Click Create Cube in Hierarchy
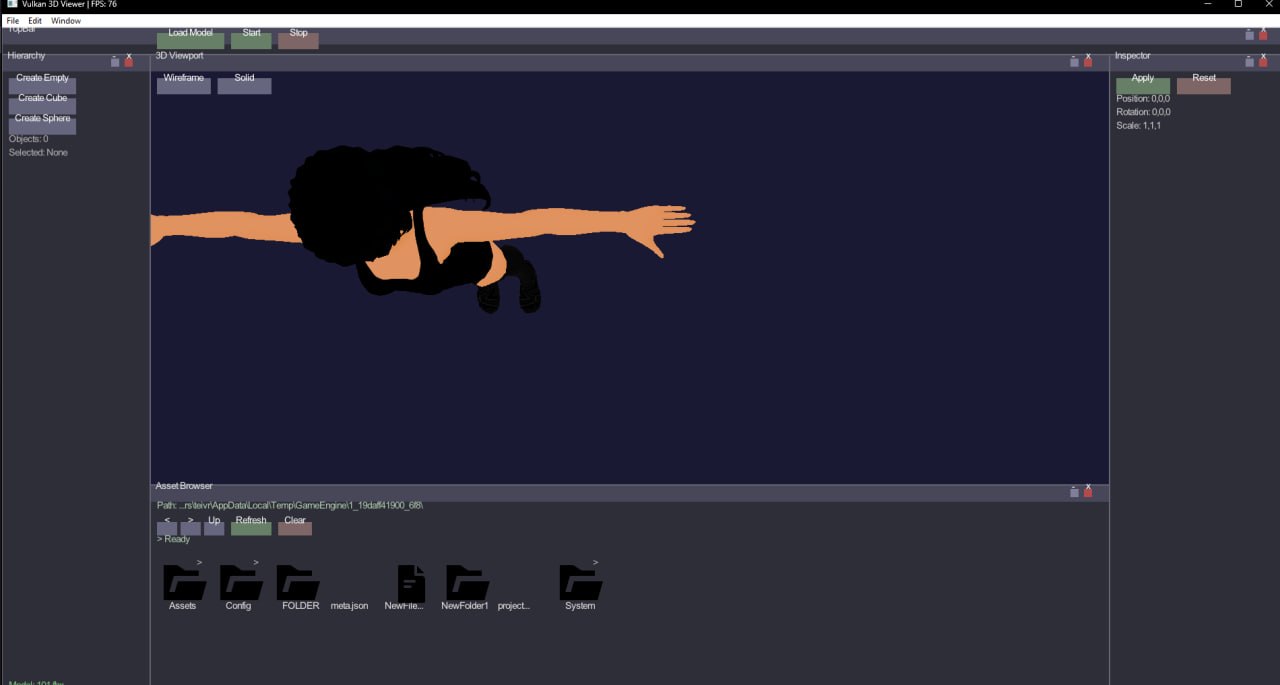The height and width of the screenshot is (685, 1280). coord(42,105)
